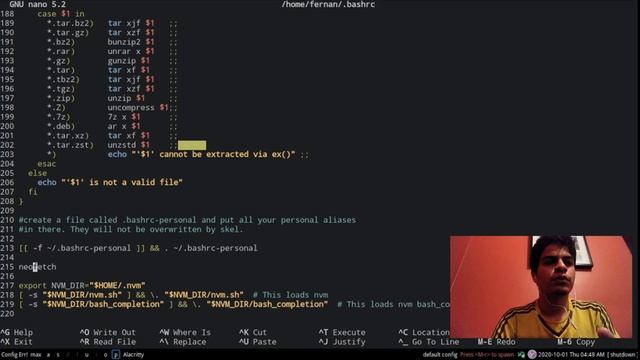640x360 pixels.
Task: Click the ^O Write Out shortcut
Action: [x=108, y=332]
